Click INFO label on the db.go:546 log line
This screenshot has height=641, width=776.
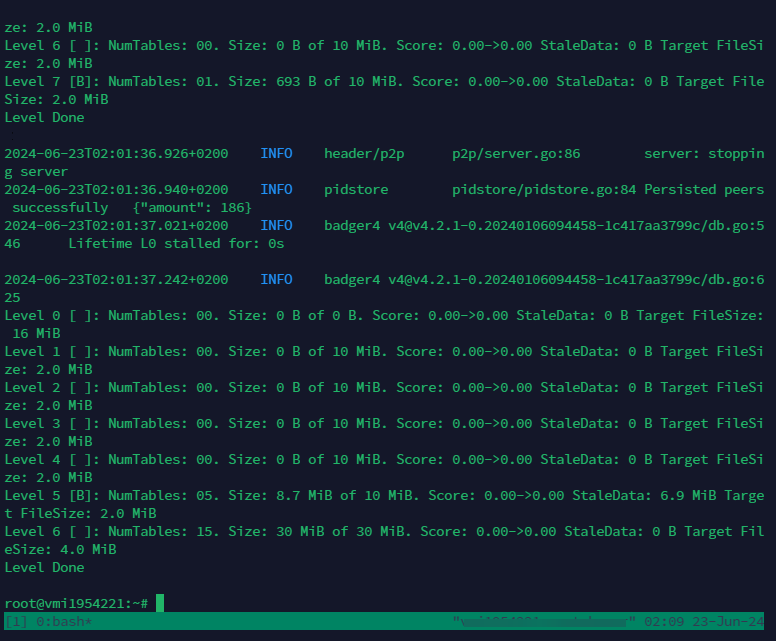(276, 225)
